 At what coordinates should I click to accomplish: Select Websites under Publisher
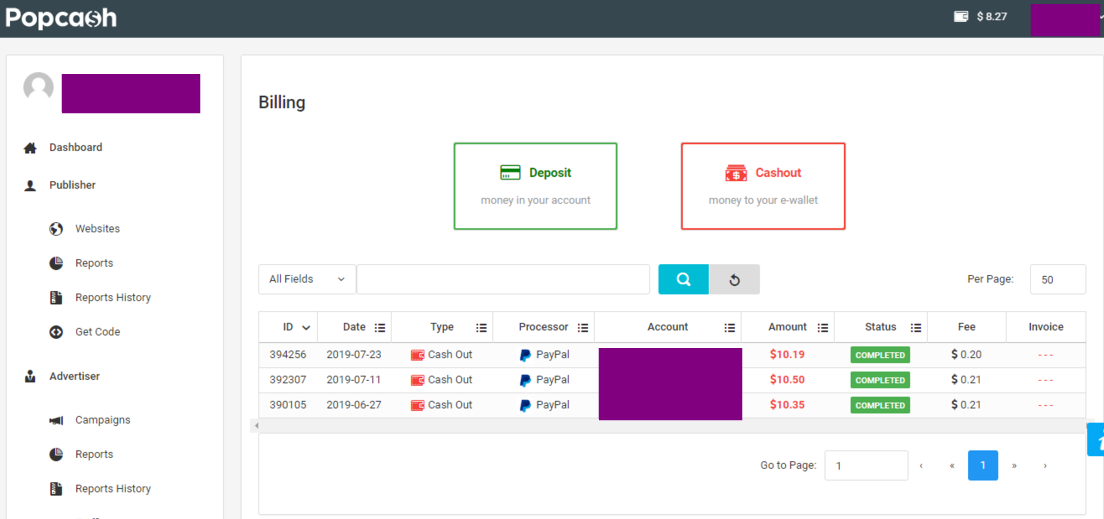click(97, 229)
